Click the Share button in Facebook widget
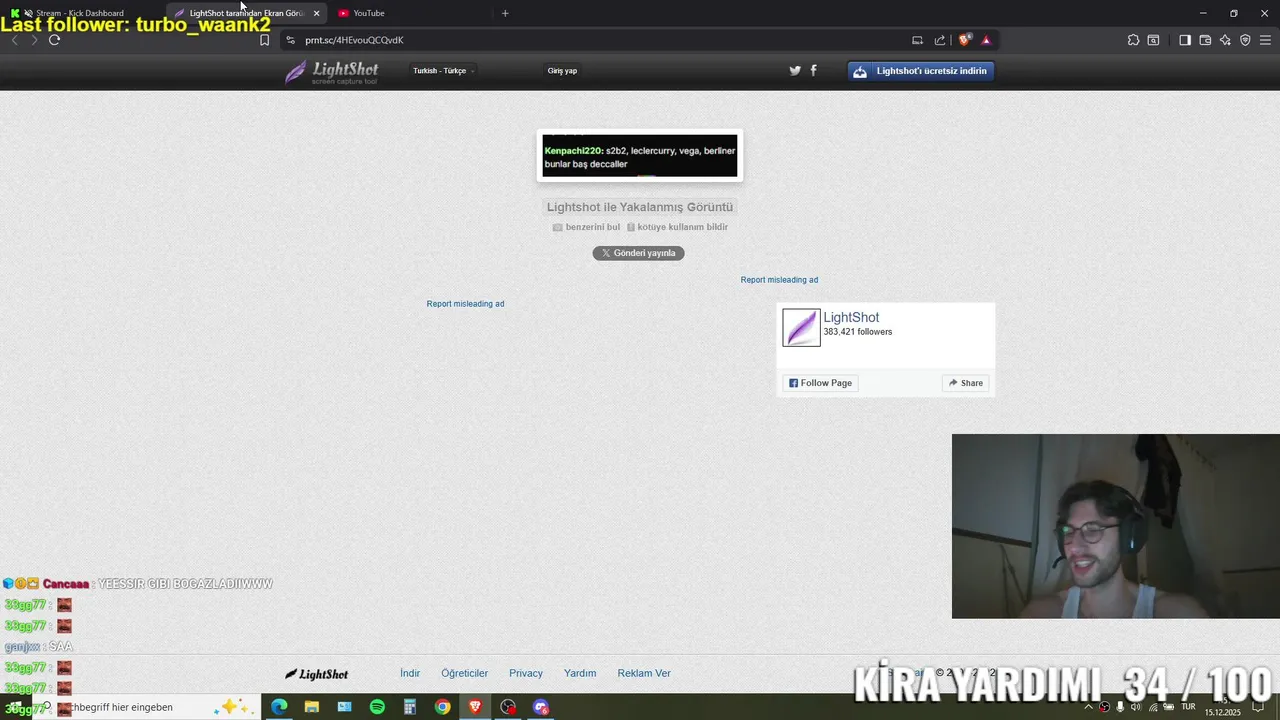Screen dimensions: 1280x720 (966, 383)
